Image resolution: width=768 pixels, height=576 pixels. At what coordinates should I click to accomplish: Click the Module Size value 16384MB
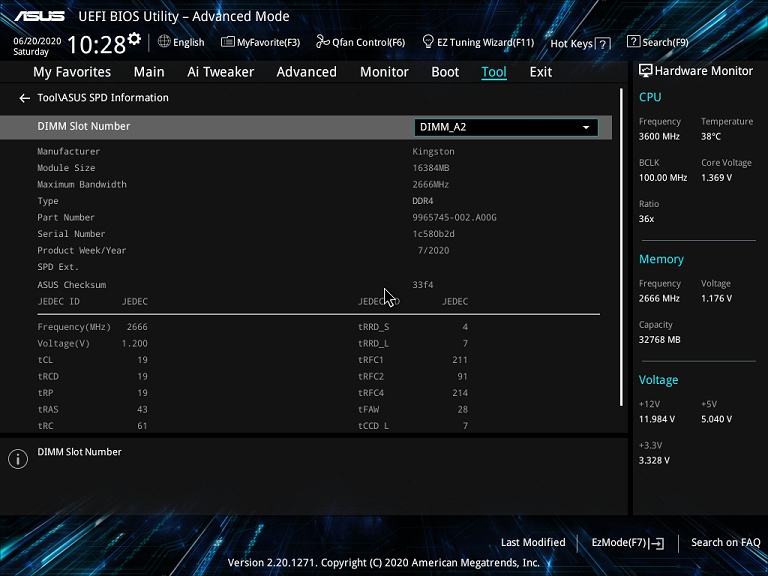point(431,168)
